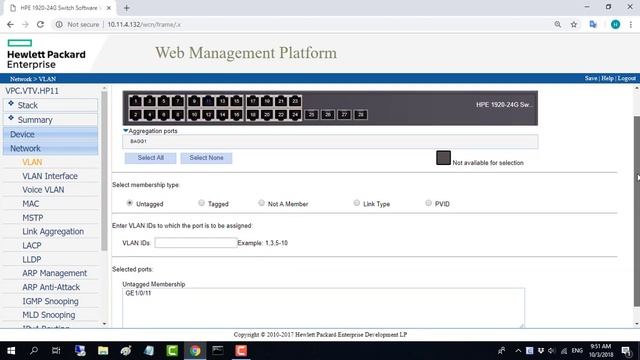Open Chrome's three-dot menu
Screen dimensions: 640x360
631,24
